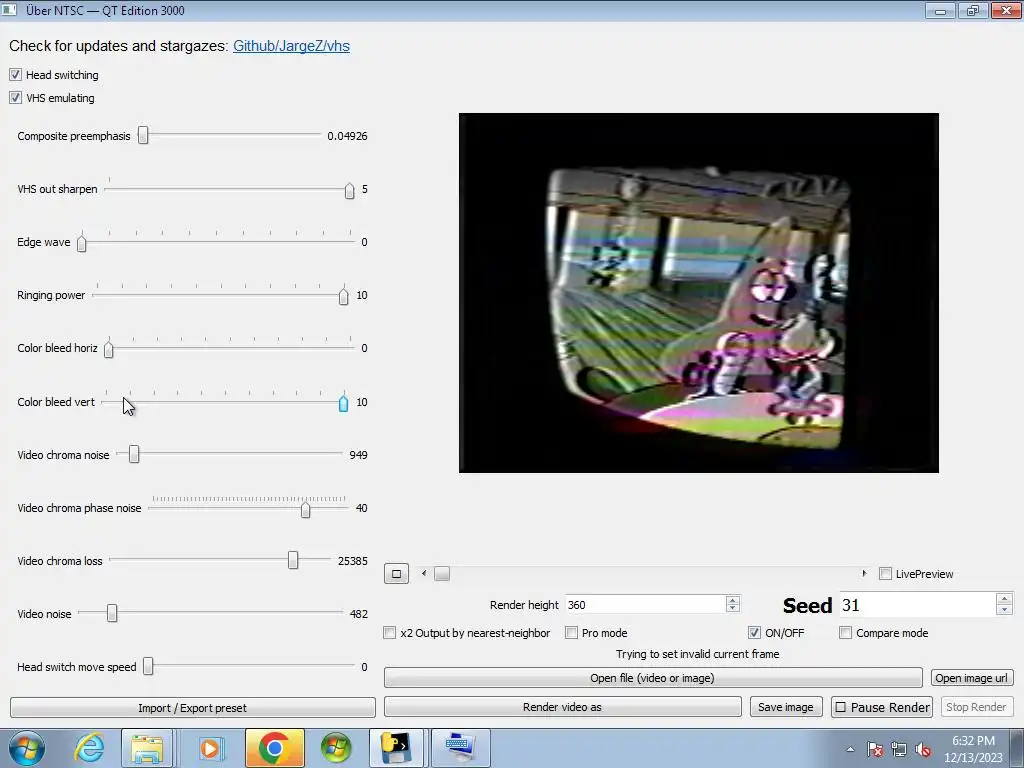Click the Ringing power slider handle
This screenshot has height=768, width=1024.
click(344, 296)
